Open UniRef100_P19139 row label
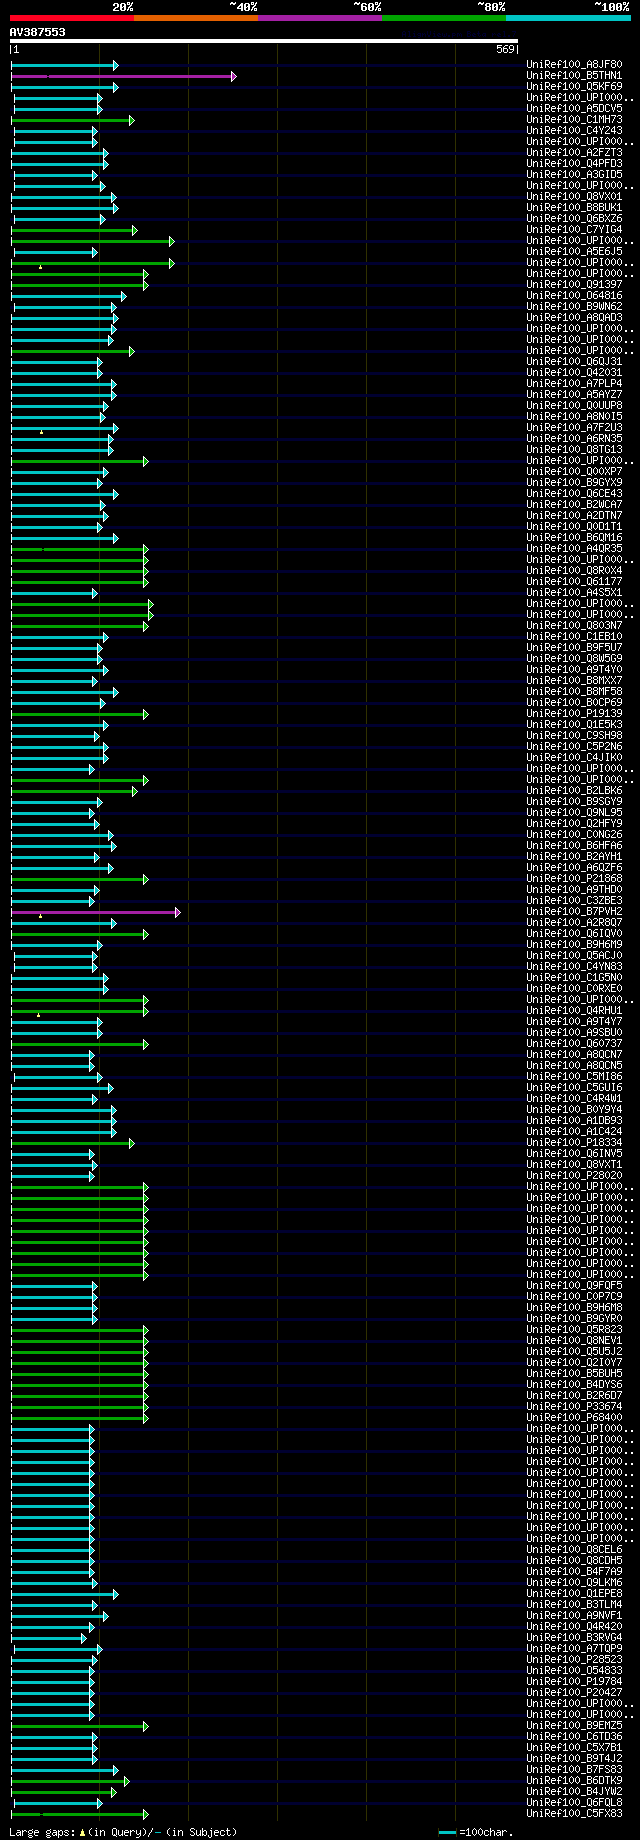The width and height of the screenshot is (640, 1840). click(x=574, y=714)
